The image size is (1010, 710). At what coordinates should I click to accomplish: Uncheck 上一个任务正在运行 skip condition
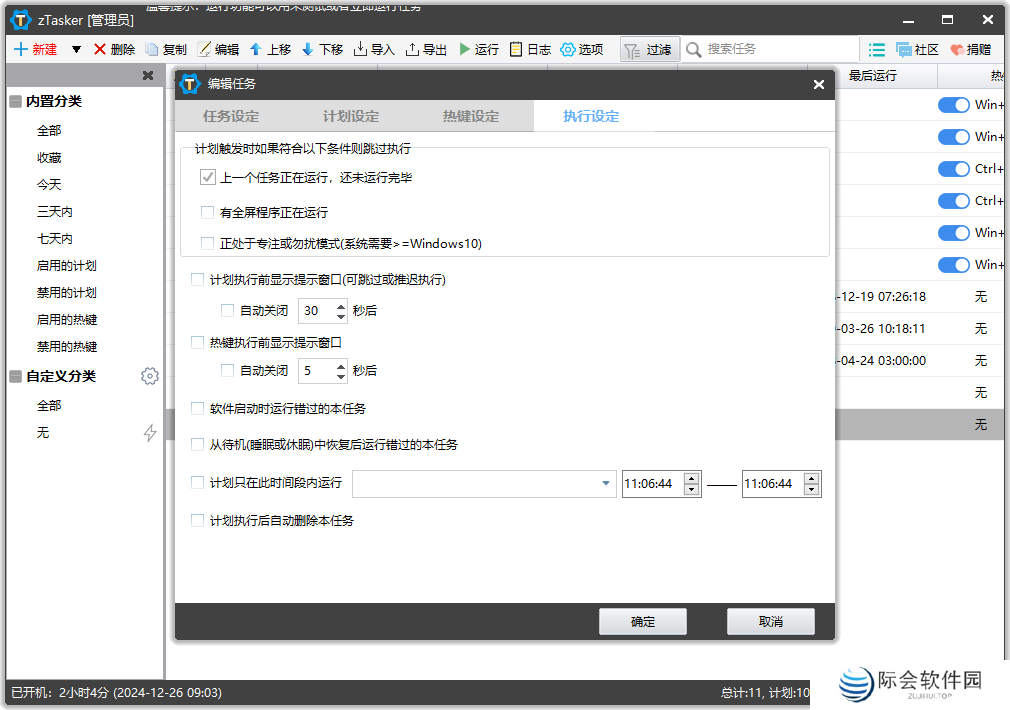[207, 177]
